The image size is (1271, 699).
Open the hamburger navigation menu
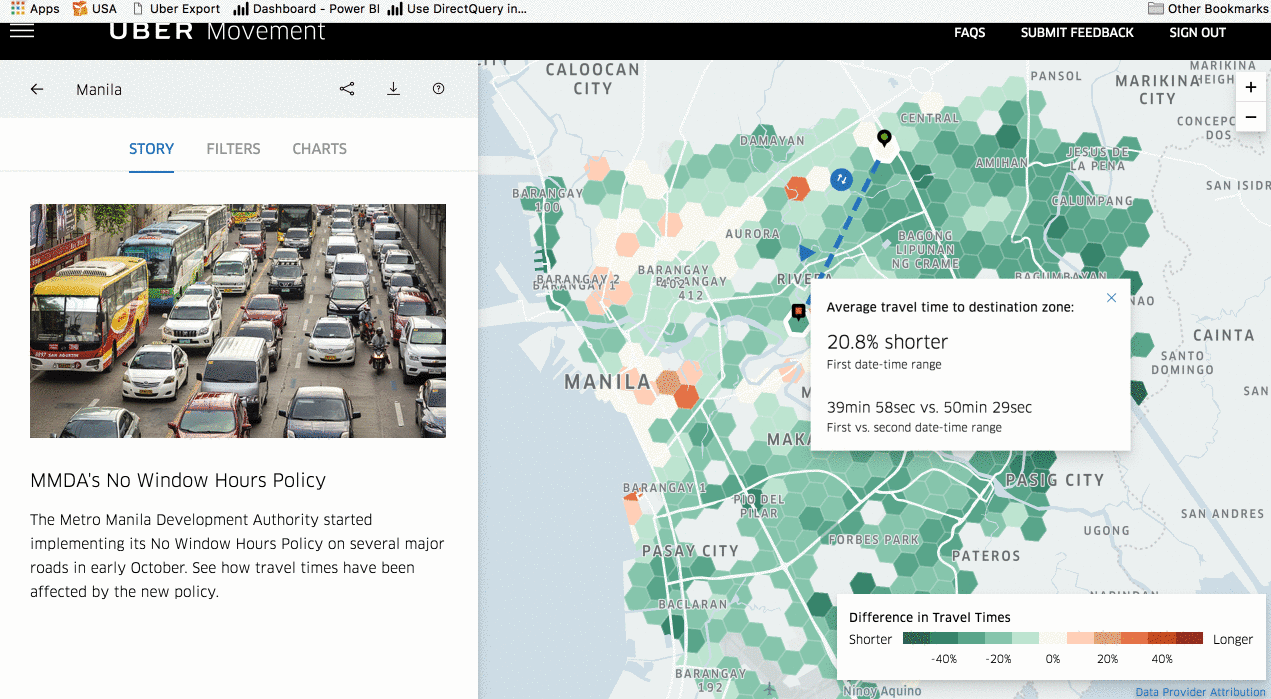tap(22, 31)
